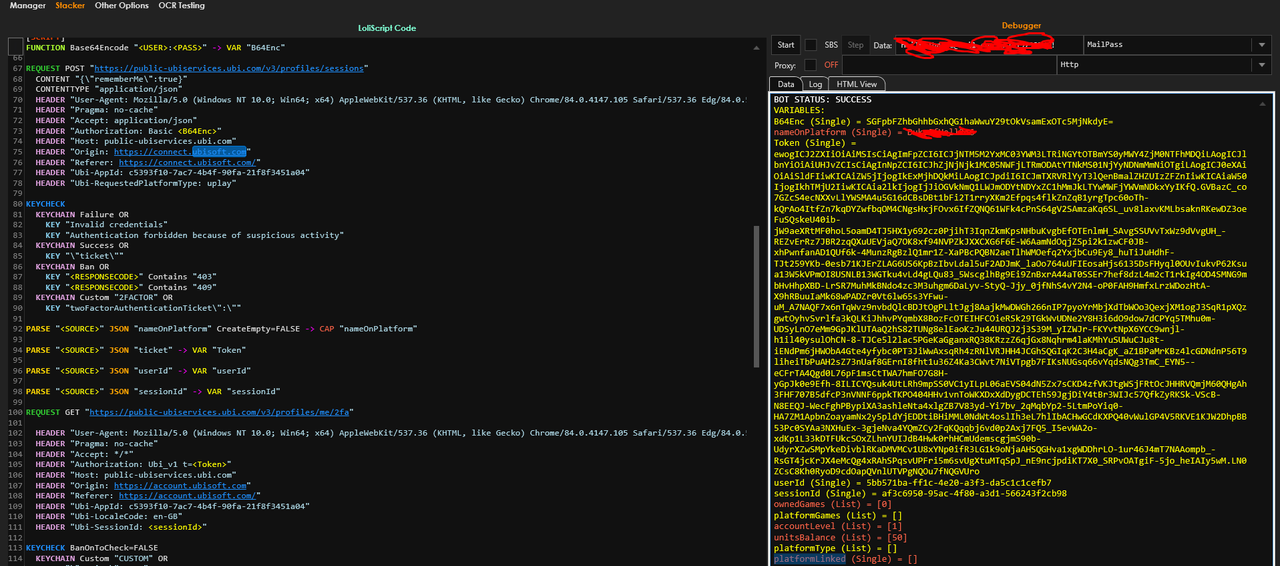This screenshot has width=1280, height=566.
Task: Open the Manager tab
Action: 27,5
